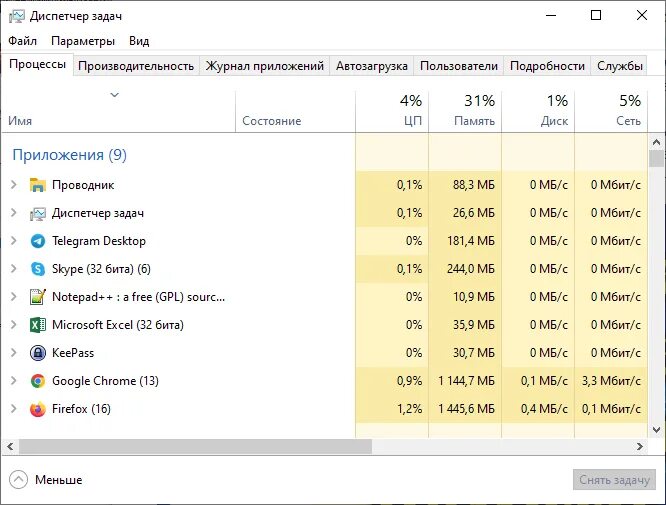Viewport: 666px width, 505px height.
Task: Switch to the Подробности tab
Action: coord(547,66)
